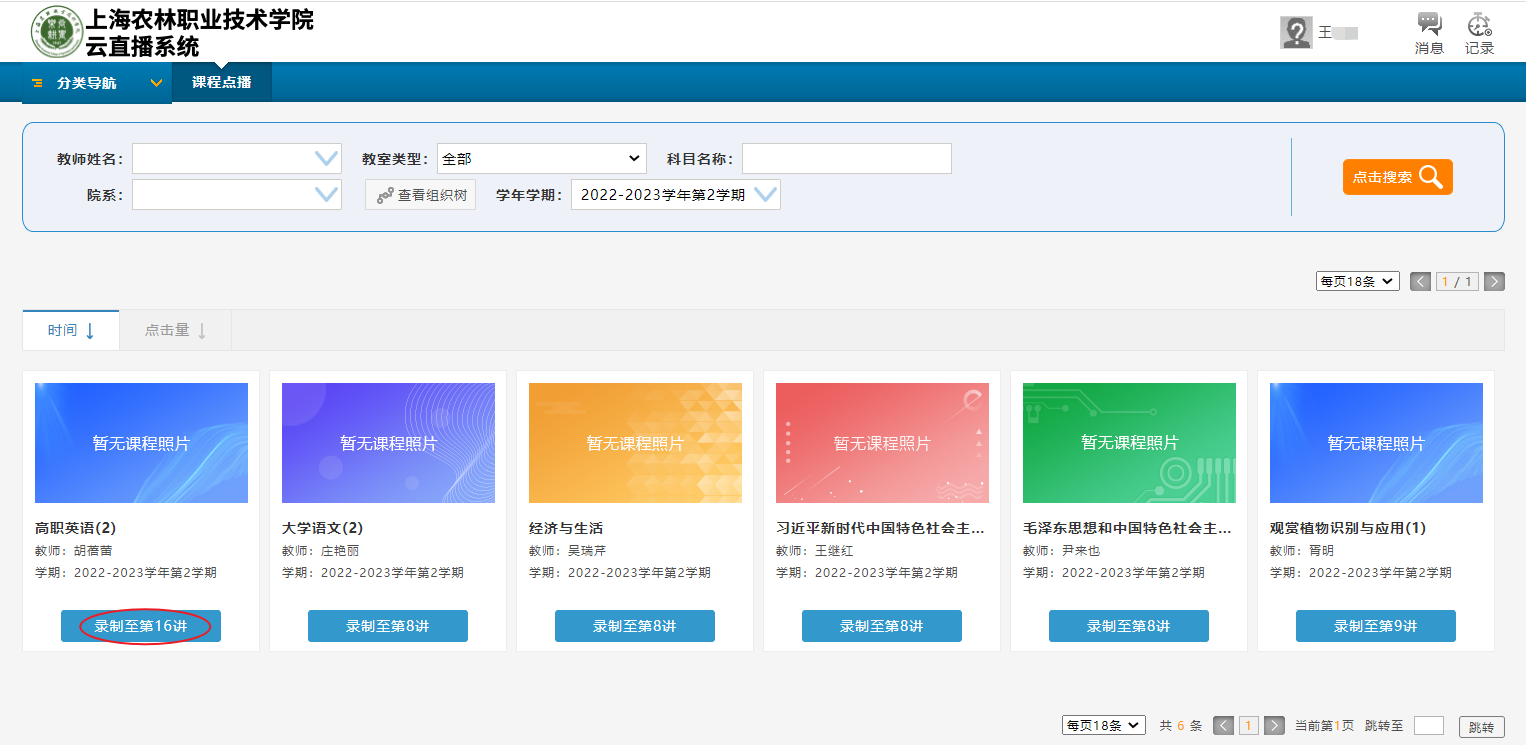Click the 查看组织树 button
This screenshot has width=1526, height=745.
(x=421, y=195)
